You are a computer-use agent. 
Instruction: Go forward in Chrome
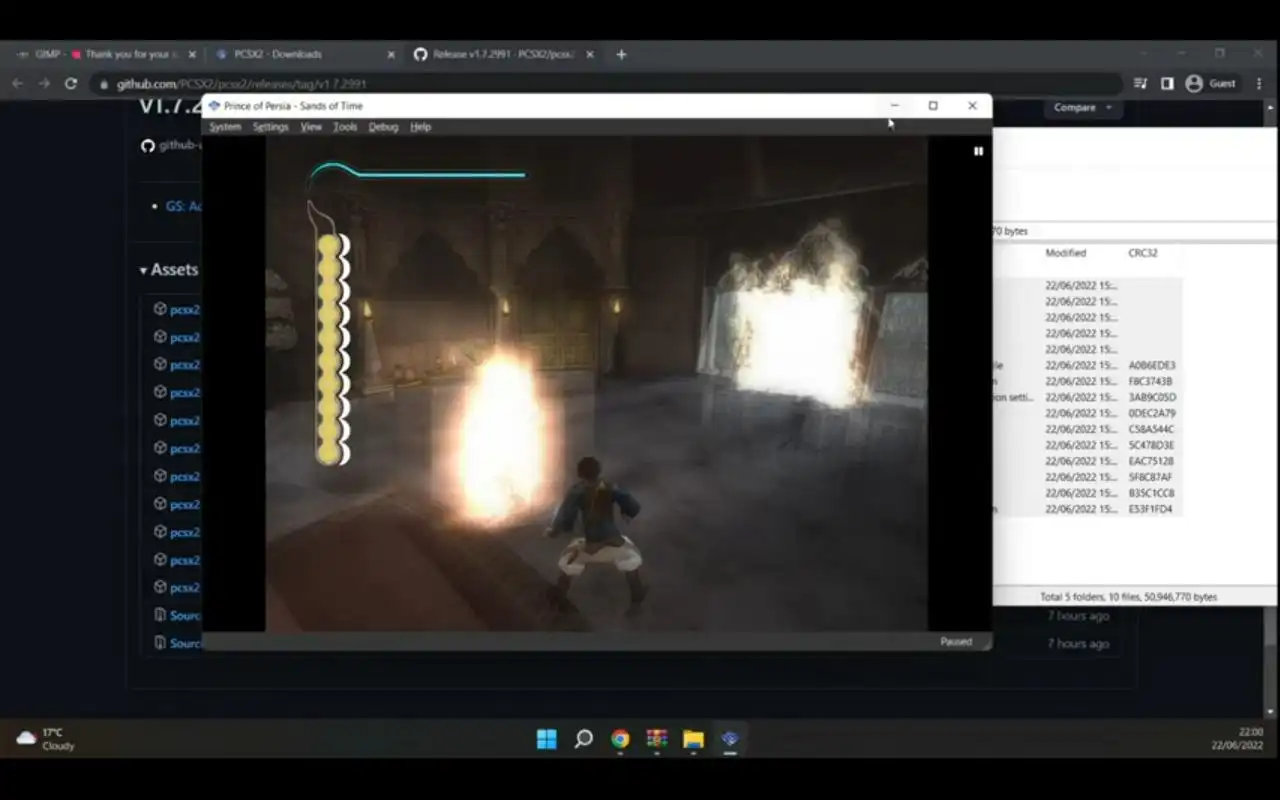point(43,84)
